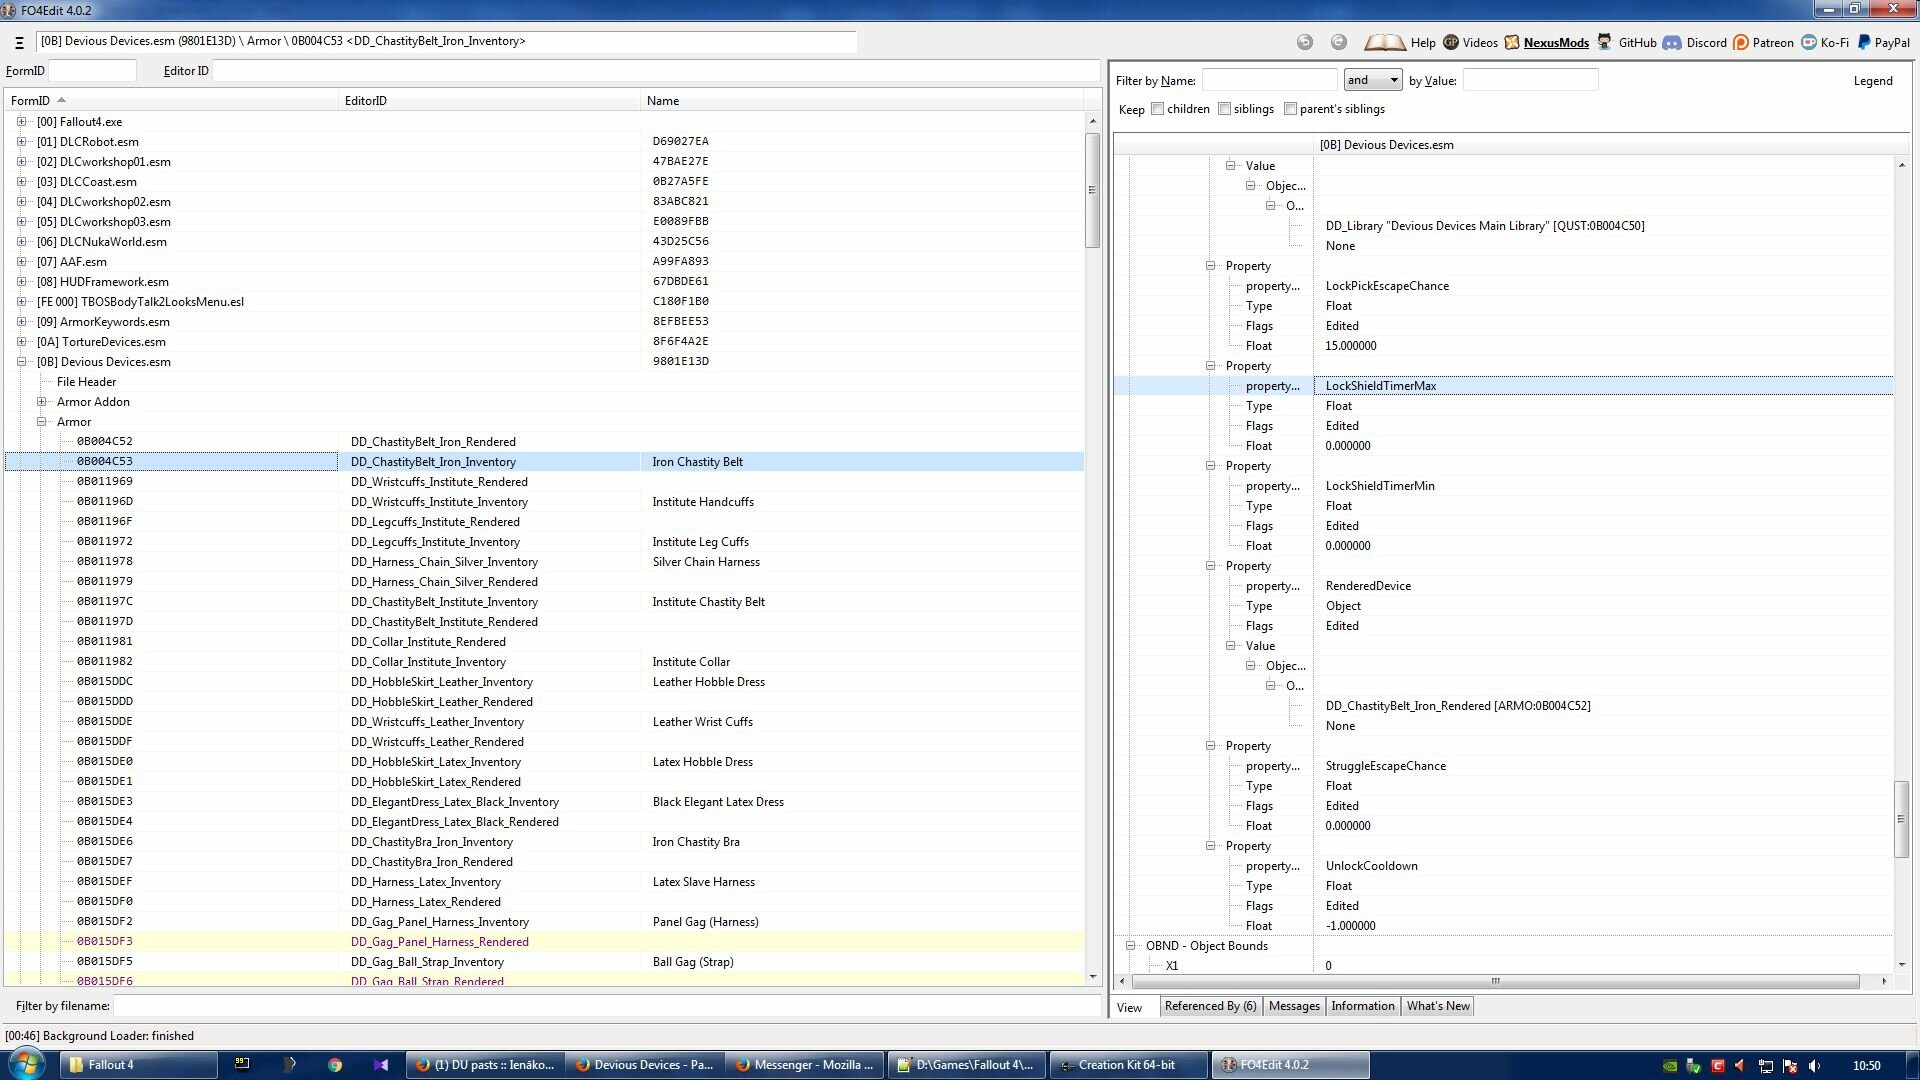This screenshot has height=1080, width=1920.
Task: Switch to the Devious Devices Firefox window
Action: (x=645, y=1065)
